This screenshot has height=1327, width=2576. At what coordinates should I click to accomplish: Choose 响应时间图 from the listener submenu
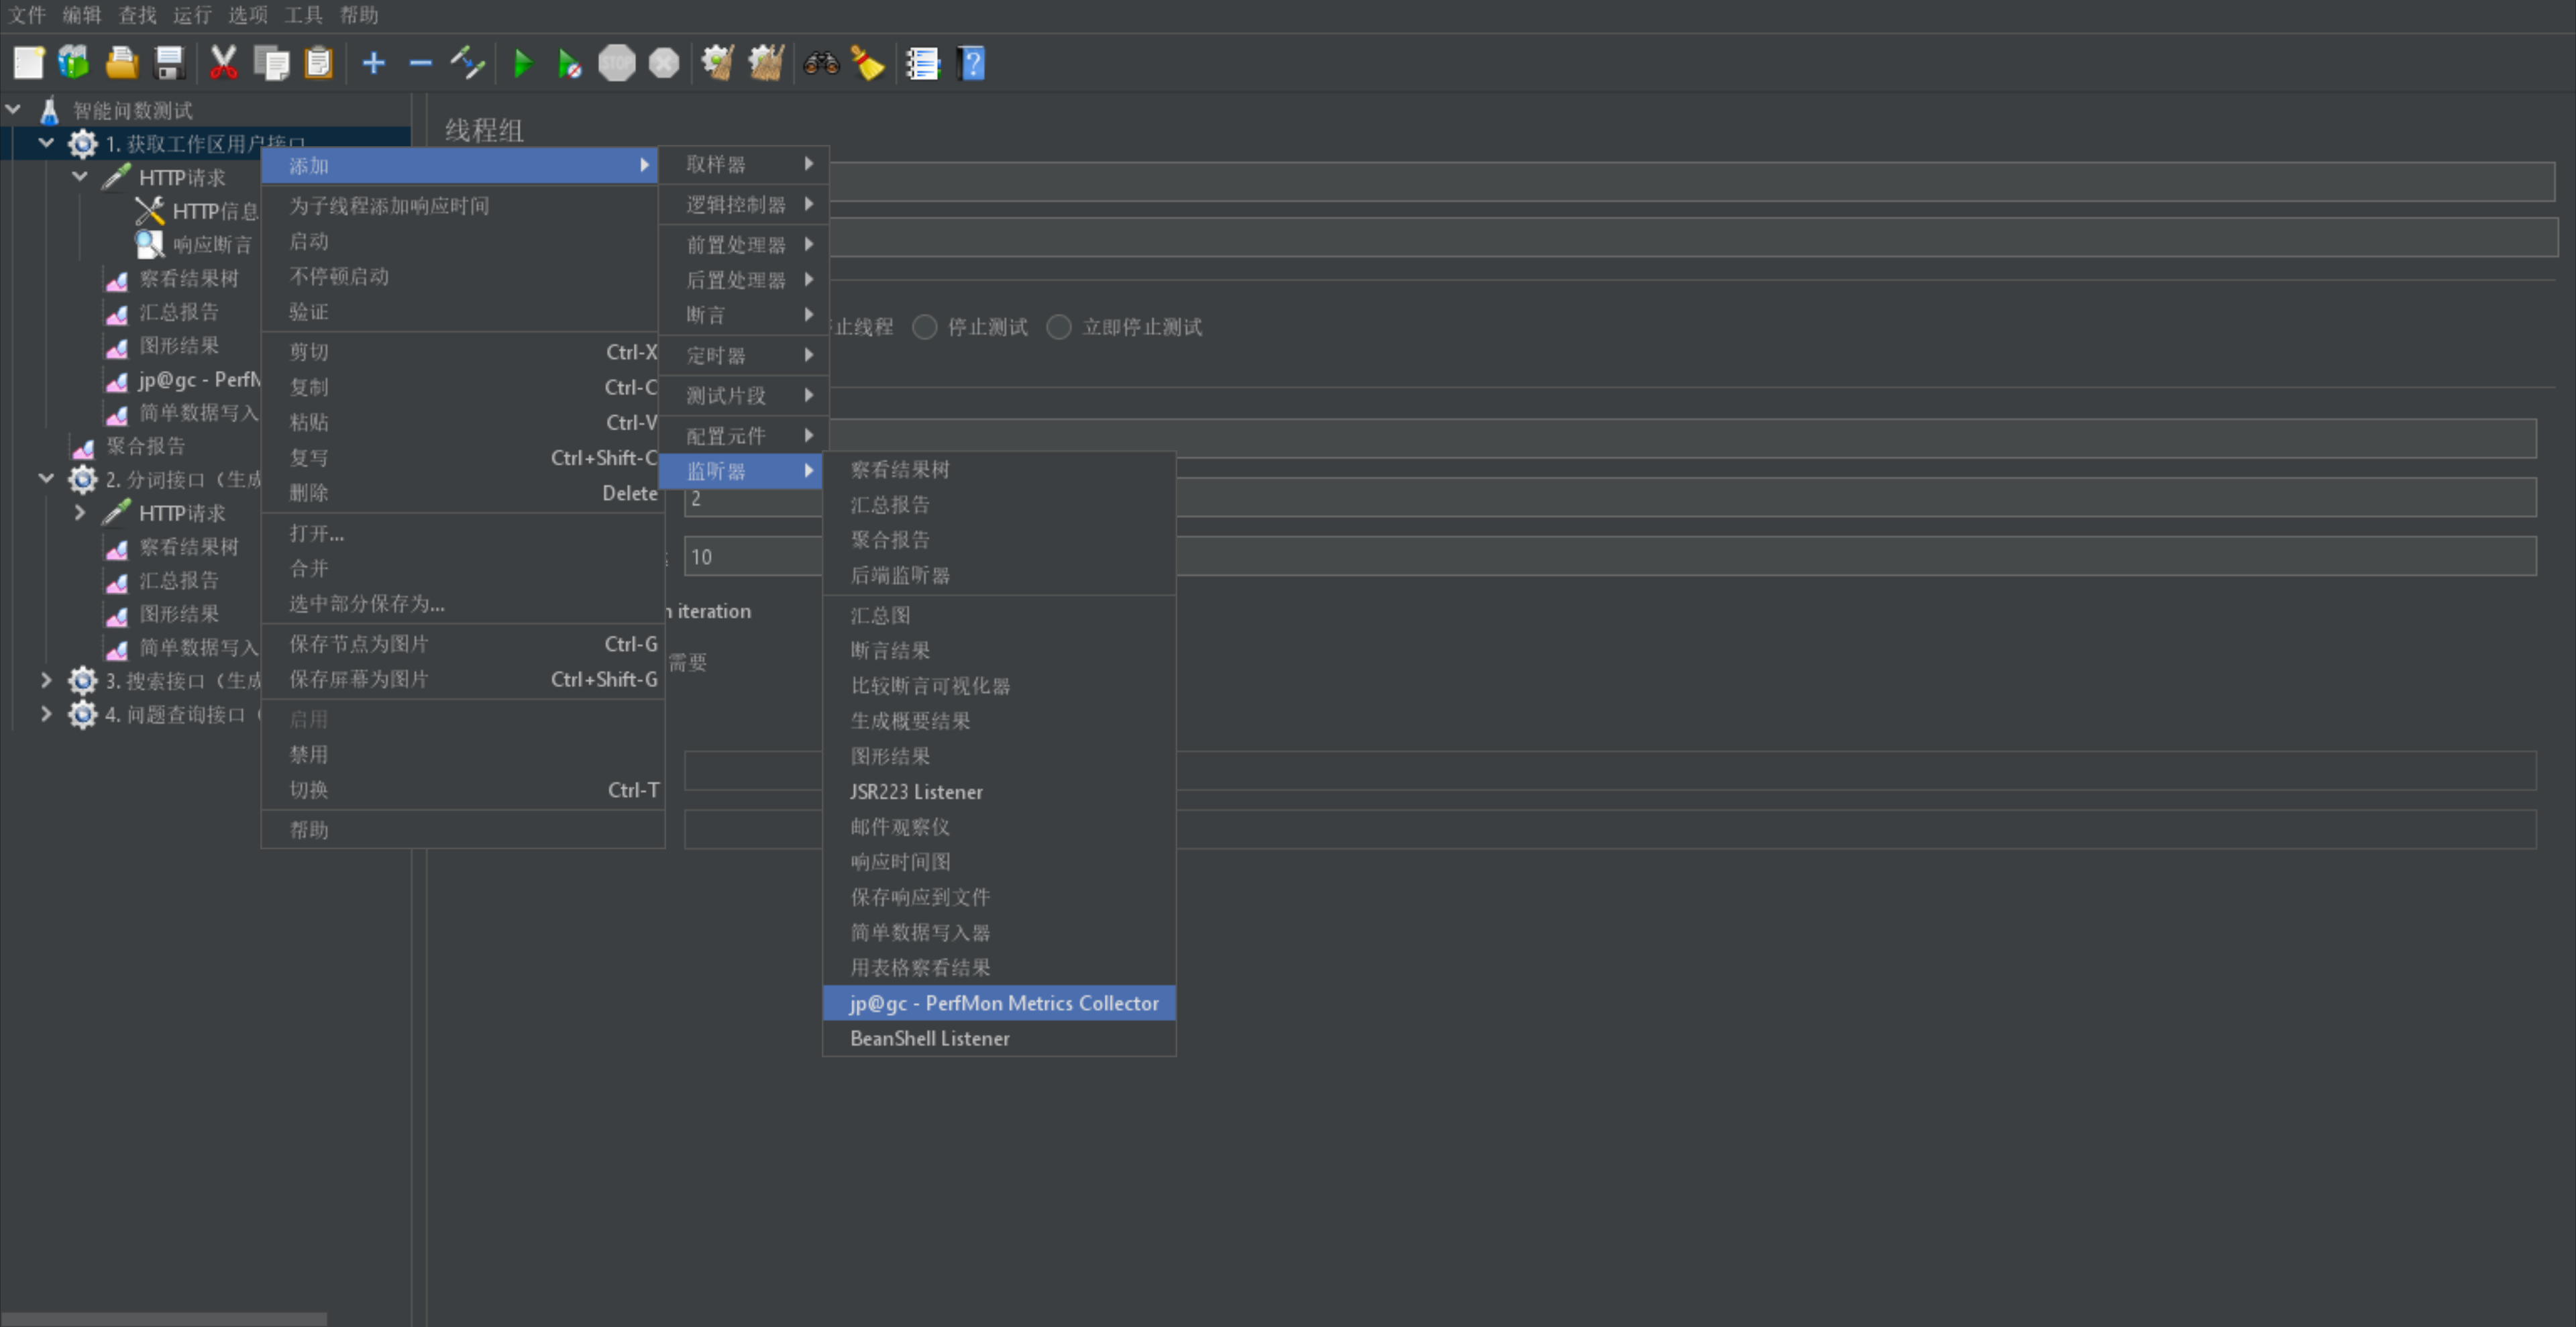(999, 862)
